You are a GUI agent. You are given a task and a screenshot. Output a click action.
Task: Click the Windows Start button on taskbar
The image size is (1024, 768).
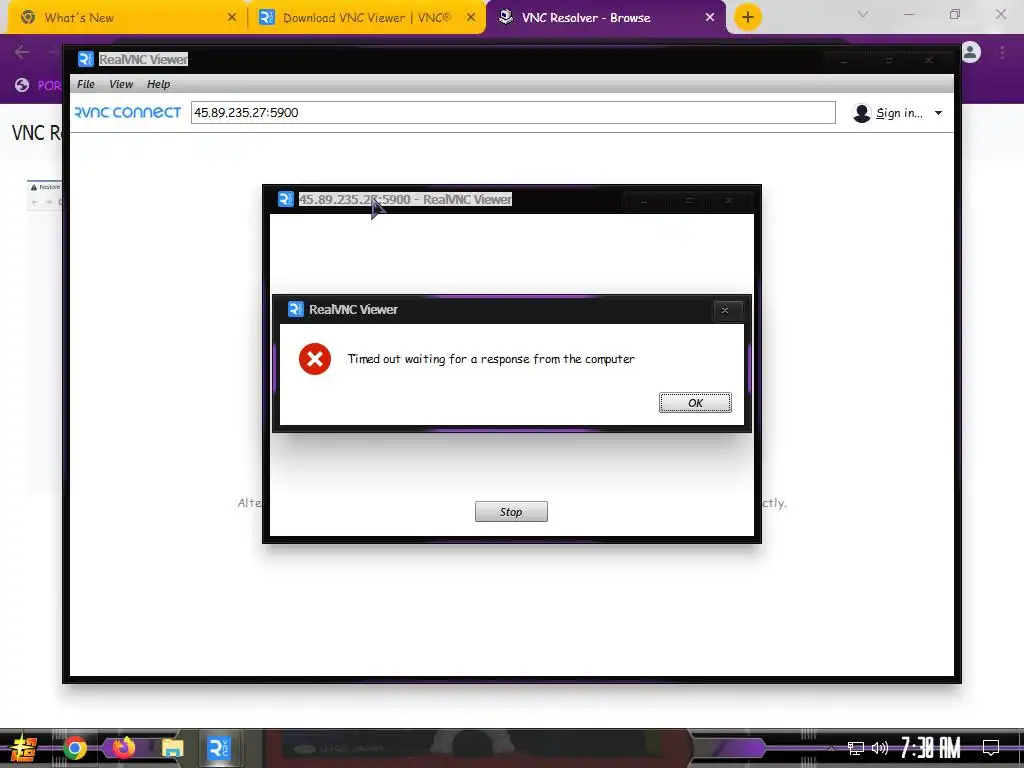[23, 748]
